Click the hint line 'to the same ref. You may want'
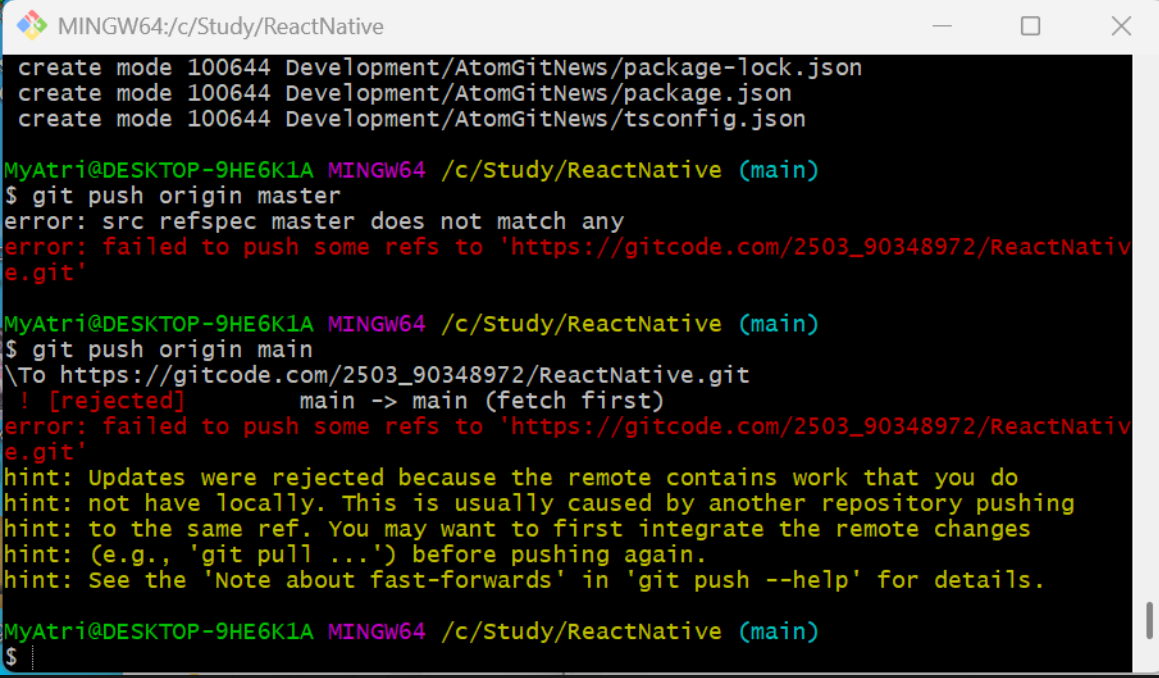This screenshot has height=678, width=1159. coord(517,529)
